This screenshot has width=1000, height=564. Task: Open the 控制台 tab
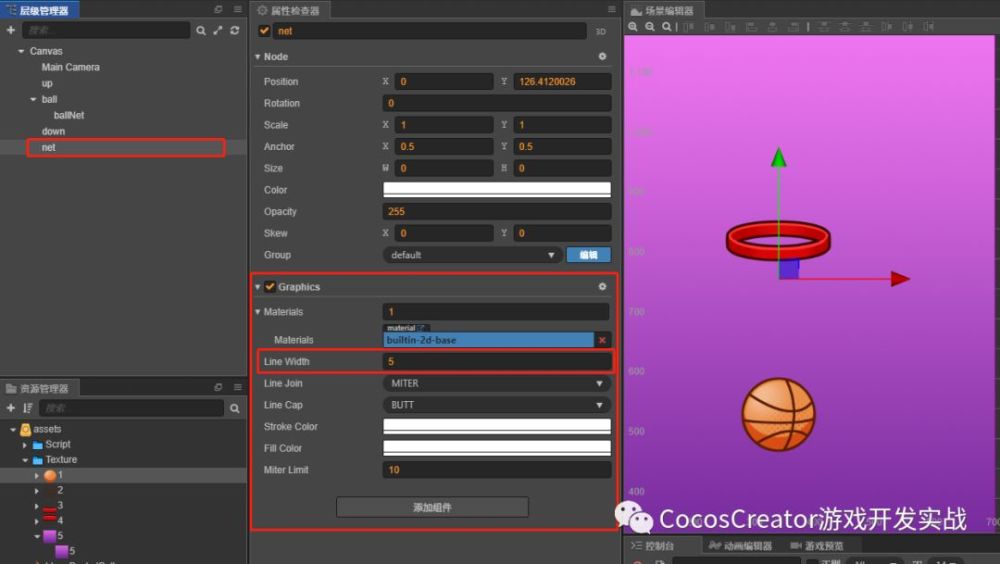(x=652, y=545)
